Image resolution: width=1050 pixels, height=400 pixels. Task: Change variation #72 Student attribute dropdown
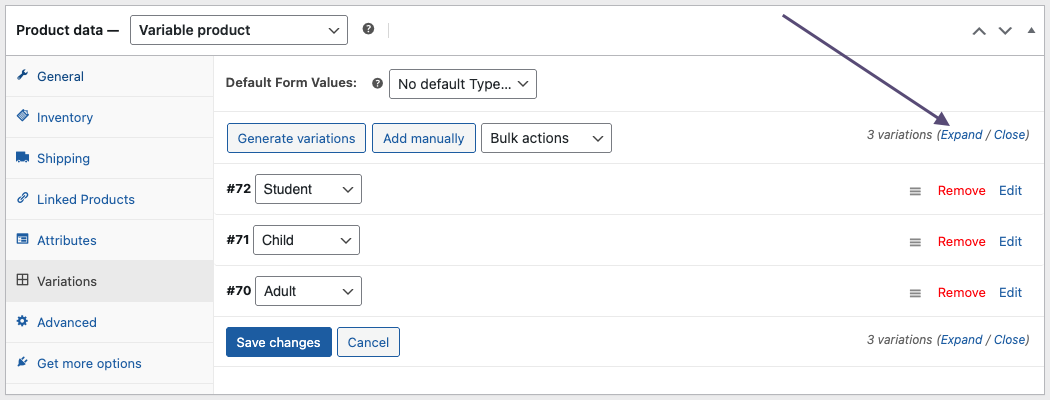click(308, 189)
